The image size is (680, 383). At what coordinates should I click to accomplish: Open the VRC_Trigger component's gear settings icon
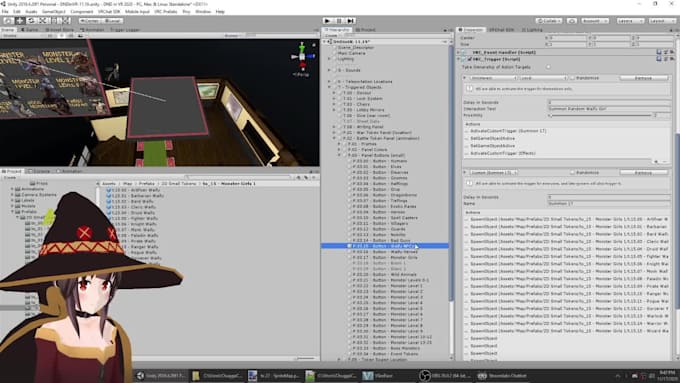click(x=666, y=59)
